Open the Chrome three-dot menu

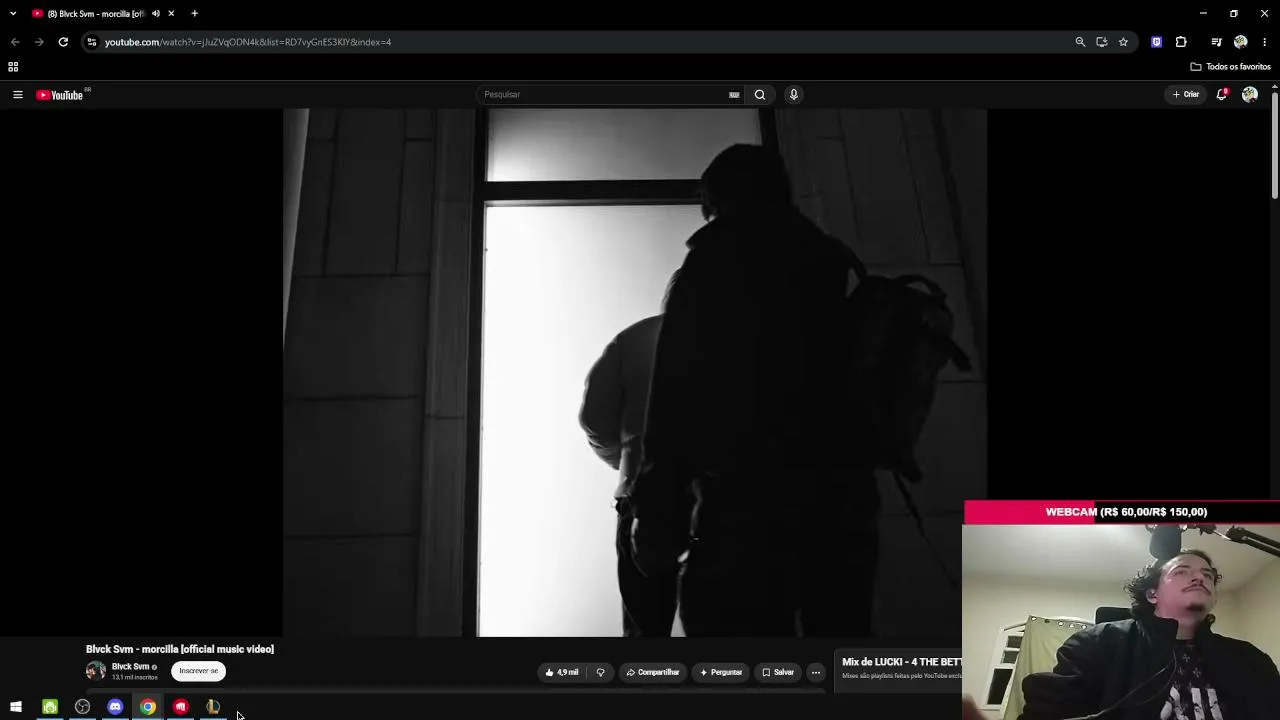click(1265, 42)
